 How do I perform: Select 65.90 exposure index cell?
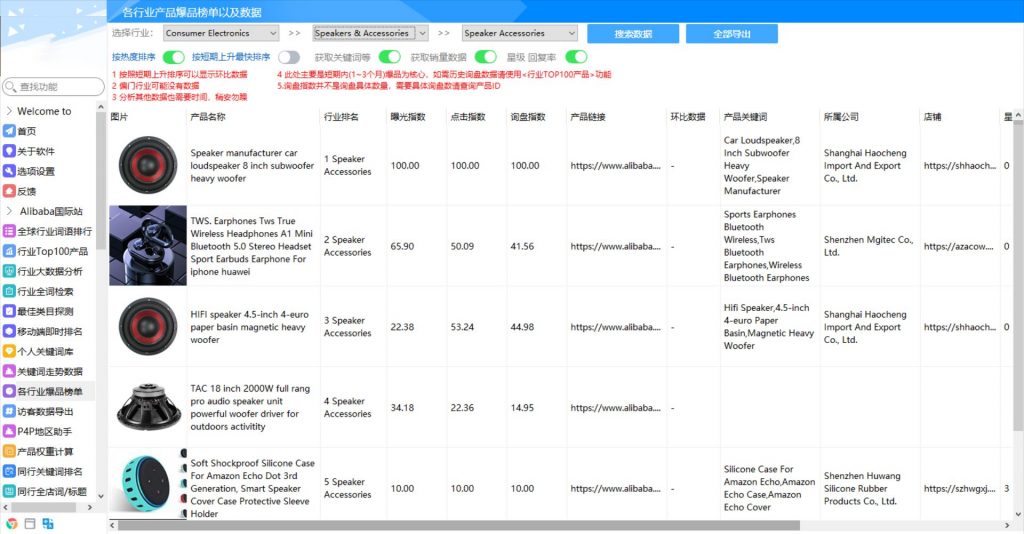[x=402, y=247]
